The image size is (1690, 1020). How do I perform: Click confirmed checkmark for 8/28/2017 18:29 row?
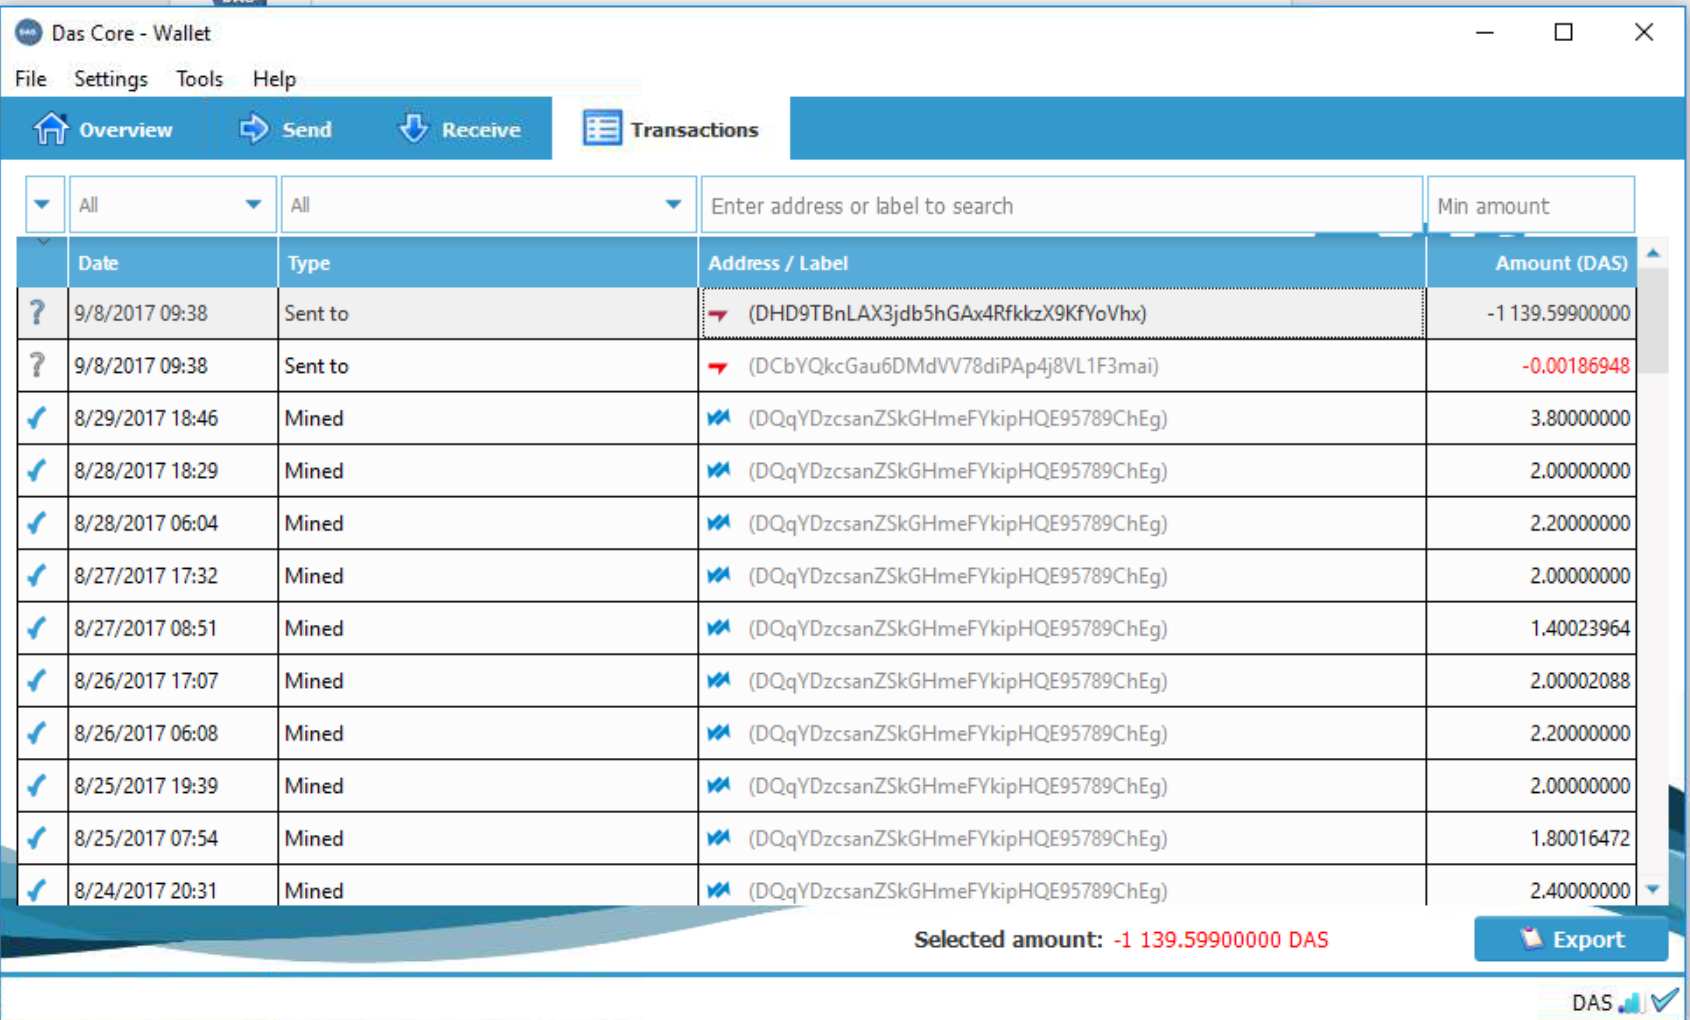click(x=38, y=470)
